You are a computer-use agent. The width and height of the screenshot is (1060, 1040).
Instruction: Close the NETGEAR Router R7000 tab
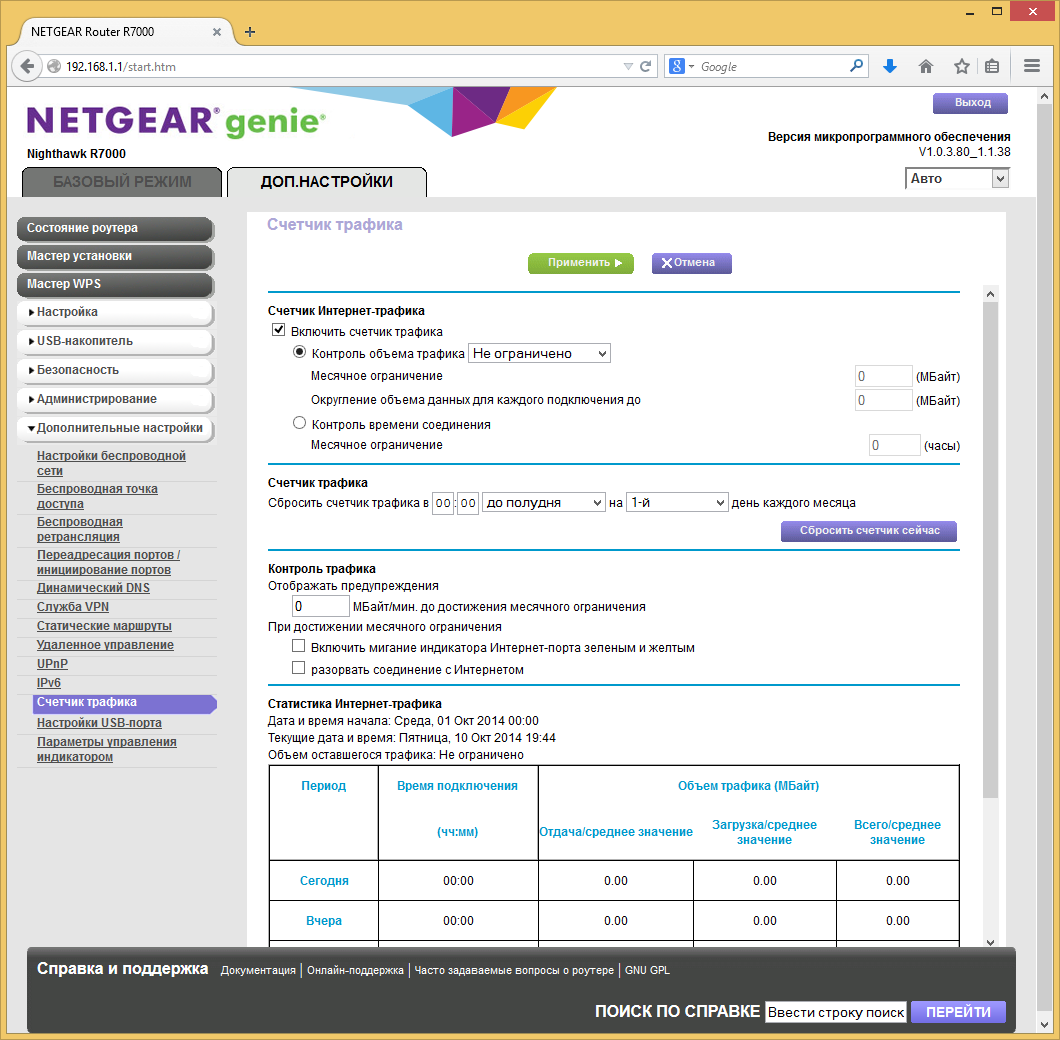pyautogui.click(x=216, y=32)
